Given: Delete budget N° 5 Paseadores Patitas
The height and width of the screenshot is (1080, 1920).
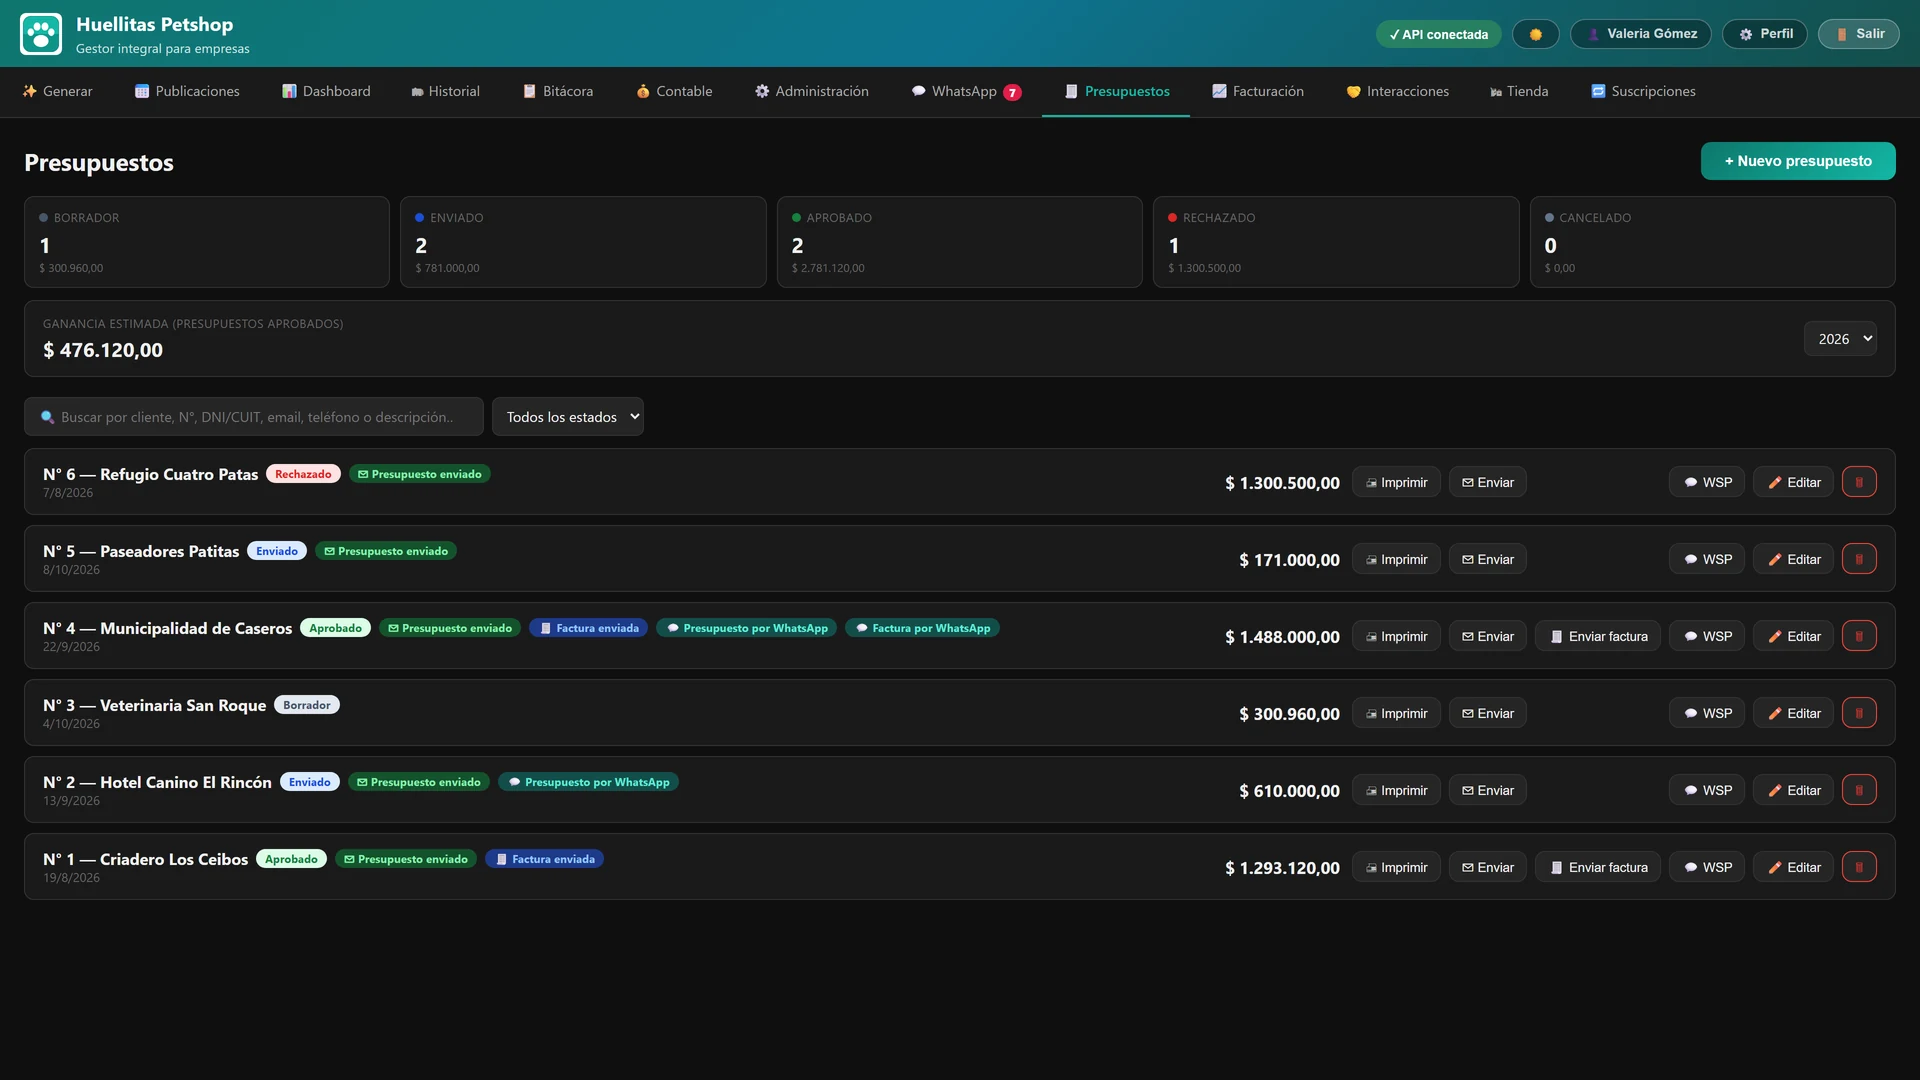Looking at the screenshot, I should [x=1859, y=559].
